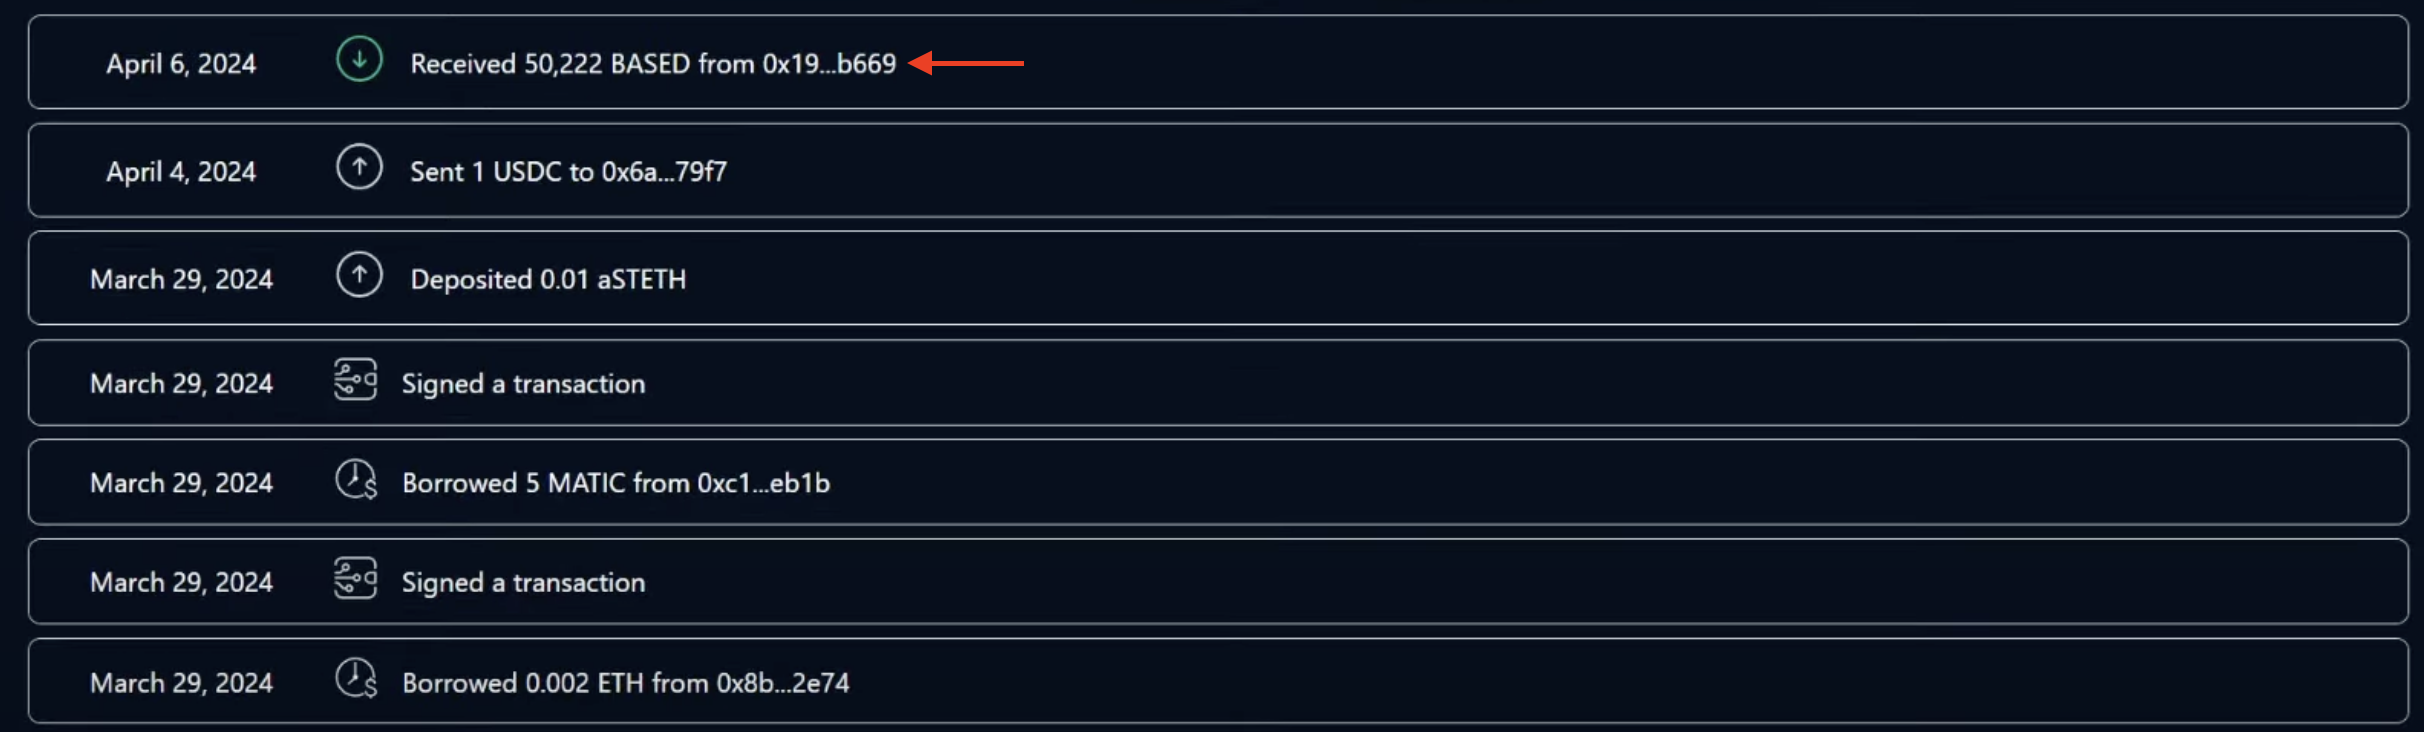Click the borrowed ETH clock-dollar icon

coord(356,678)
